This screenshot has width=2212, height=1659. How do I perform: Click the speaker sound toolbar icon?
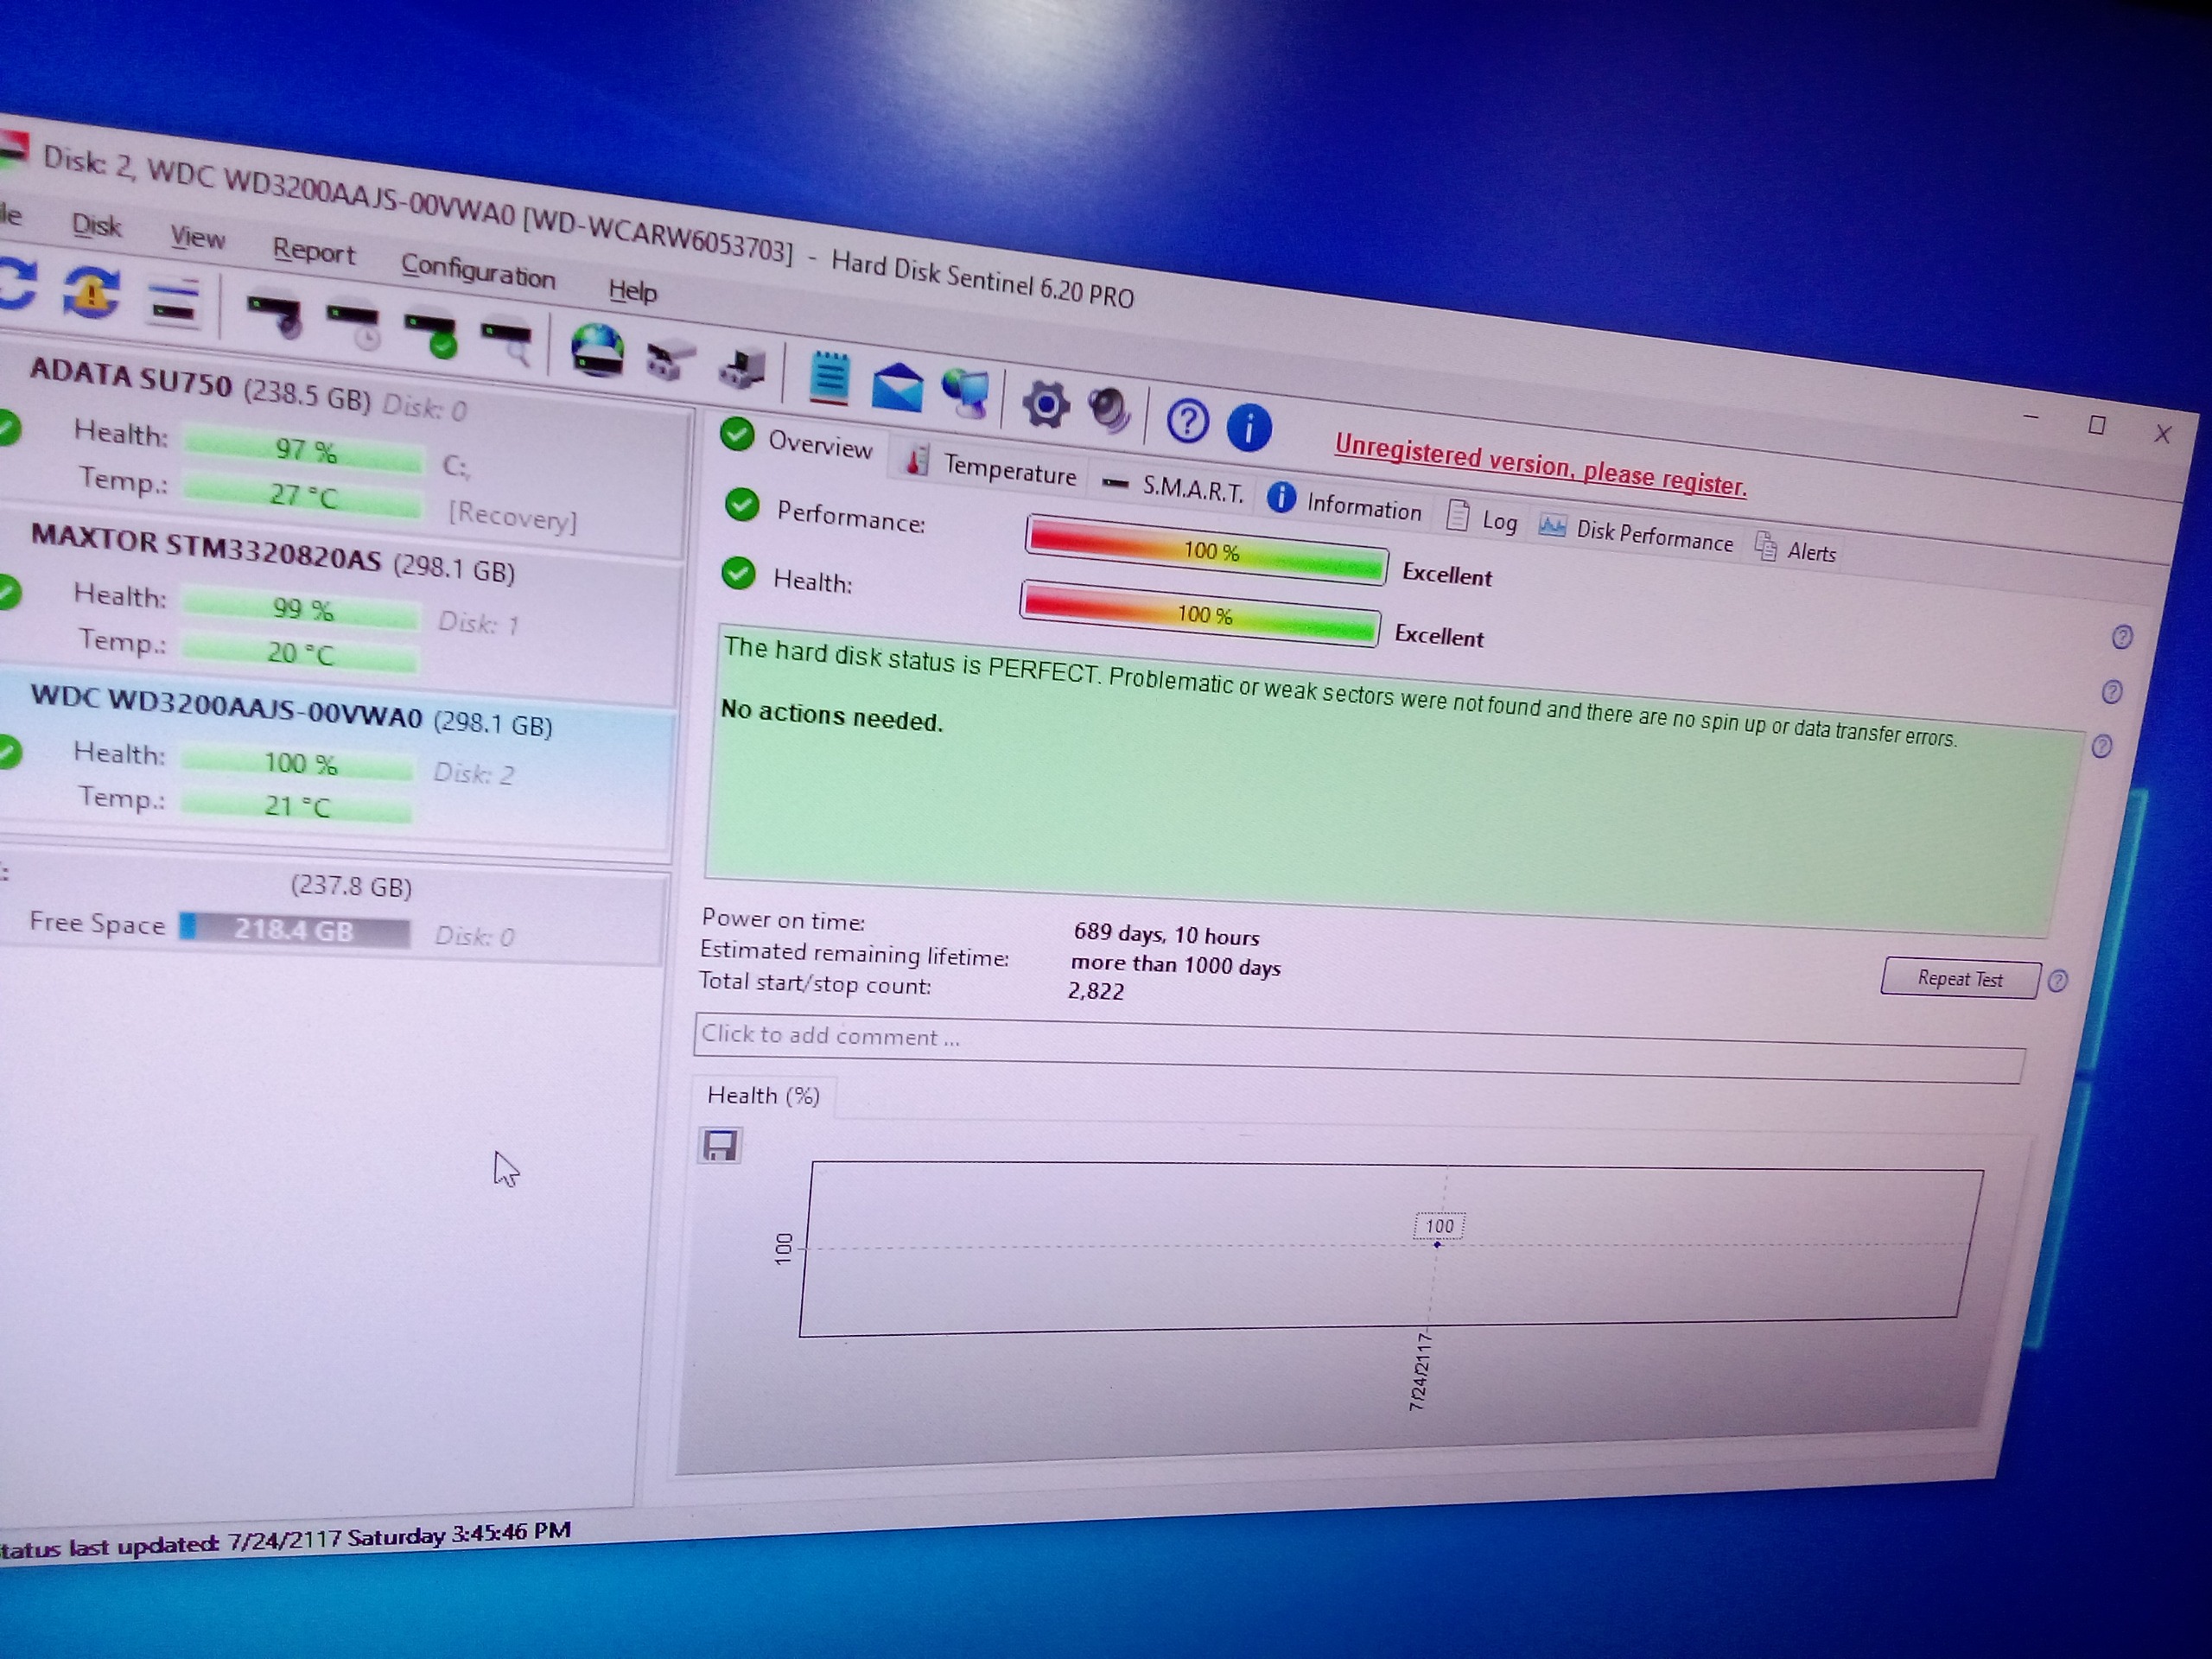tap(1108, 410)
